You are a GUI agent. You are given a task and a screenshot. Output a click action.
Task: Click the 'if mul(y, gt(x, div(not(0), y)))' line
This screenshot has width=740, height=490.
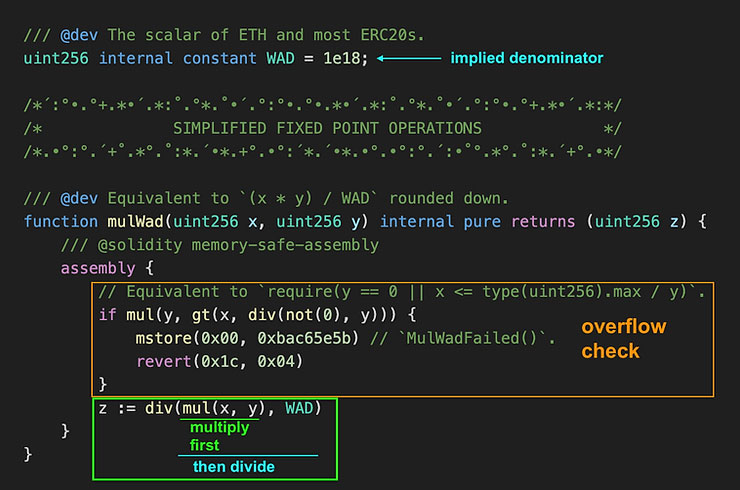point(257,315)
